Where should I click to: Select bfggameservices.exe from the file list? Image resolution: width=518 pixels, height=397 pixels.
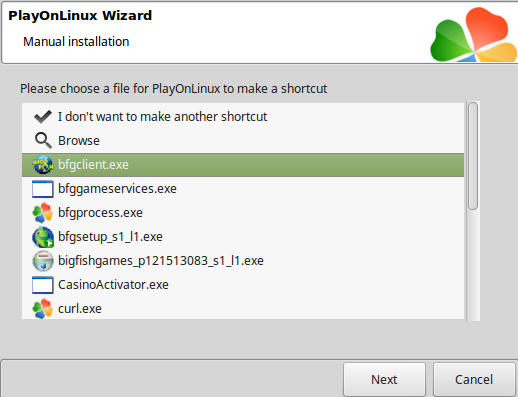pos(243,189)
